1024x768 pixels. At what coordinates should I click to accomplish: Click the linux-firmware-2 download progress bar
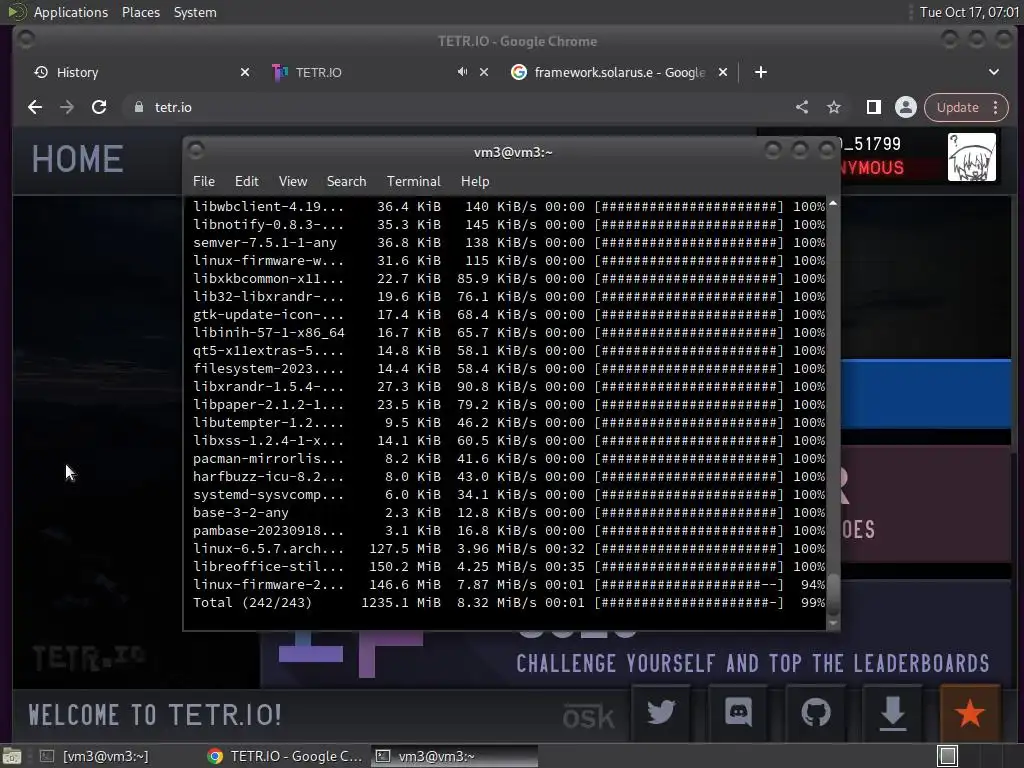pos(688,584)
